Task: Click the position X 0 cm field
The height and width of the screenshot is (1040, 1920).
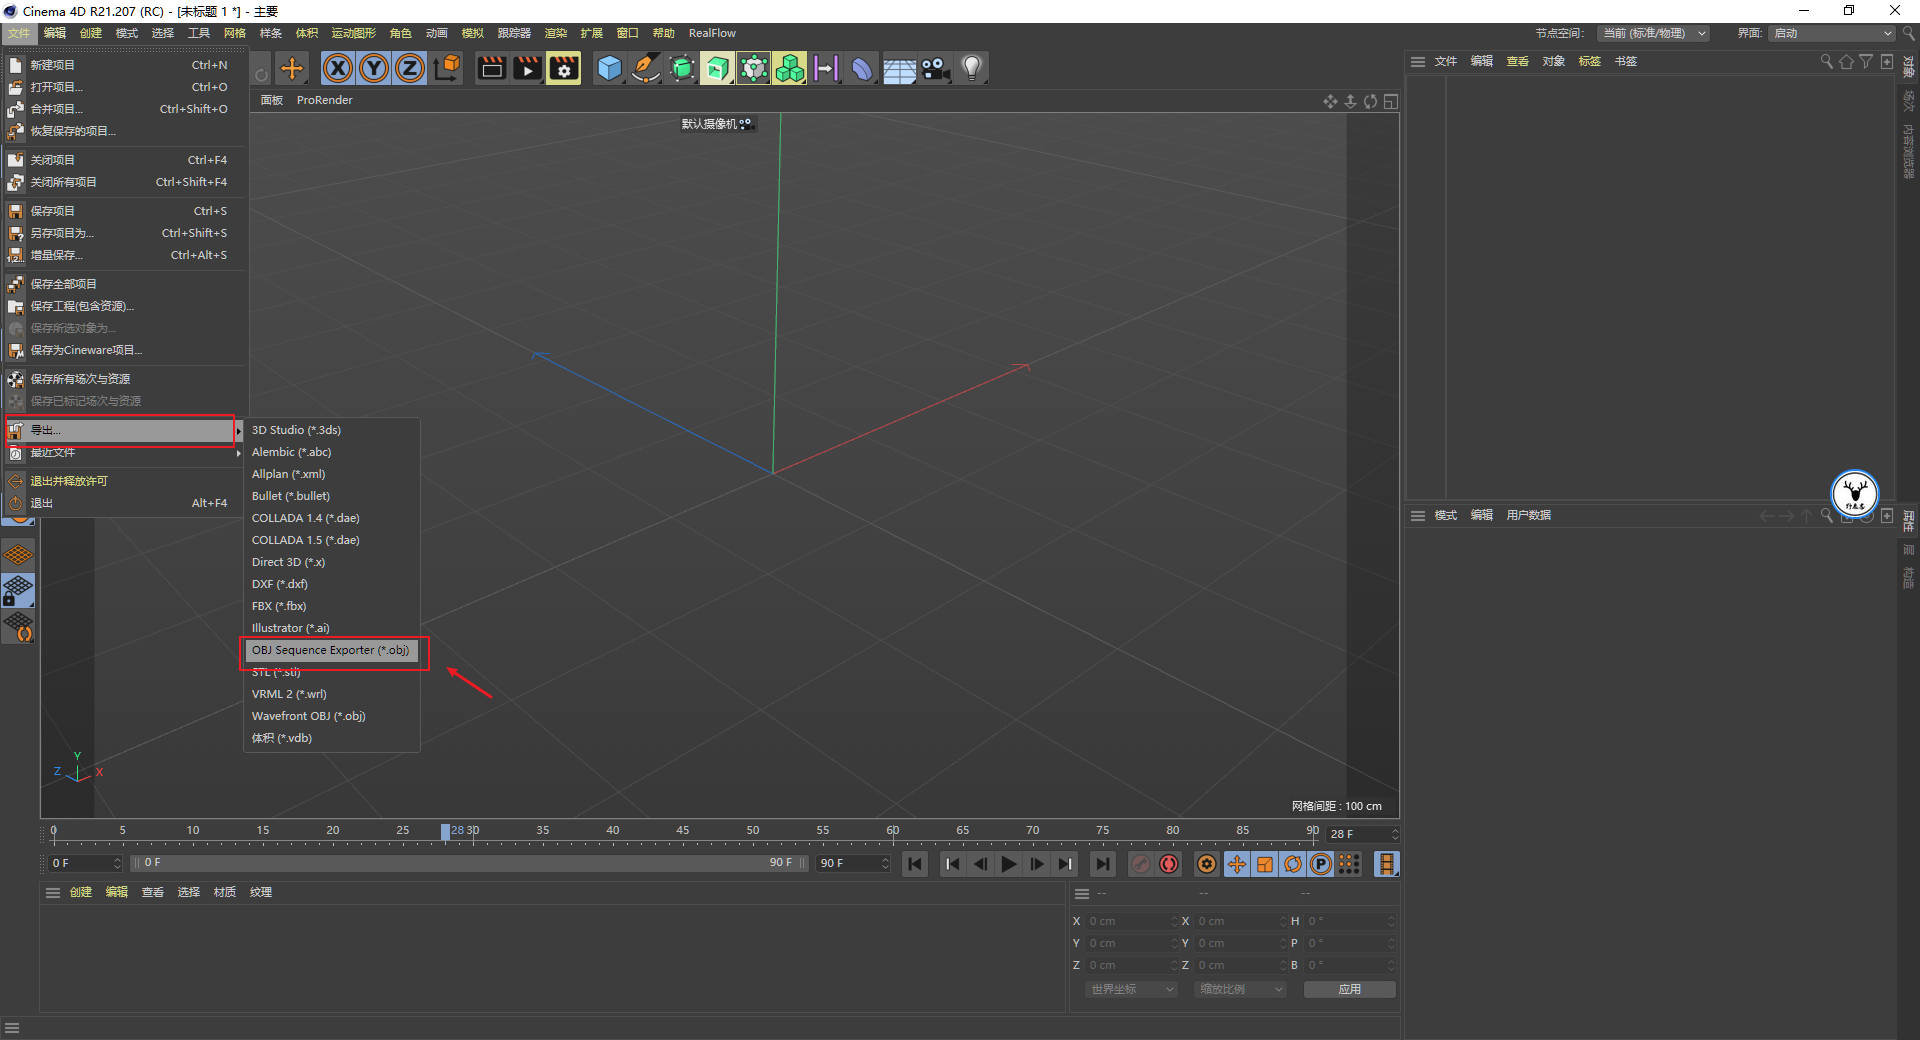Action: 1130,921
